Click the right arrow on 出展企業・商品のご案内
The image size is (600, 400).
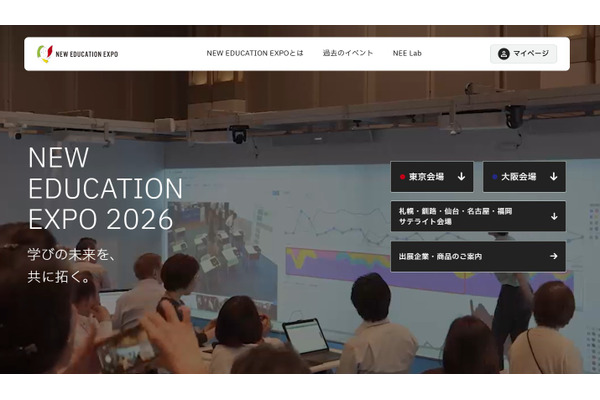tap(554, 256)
